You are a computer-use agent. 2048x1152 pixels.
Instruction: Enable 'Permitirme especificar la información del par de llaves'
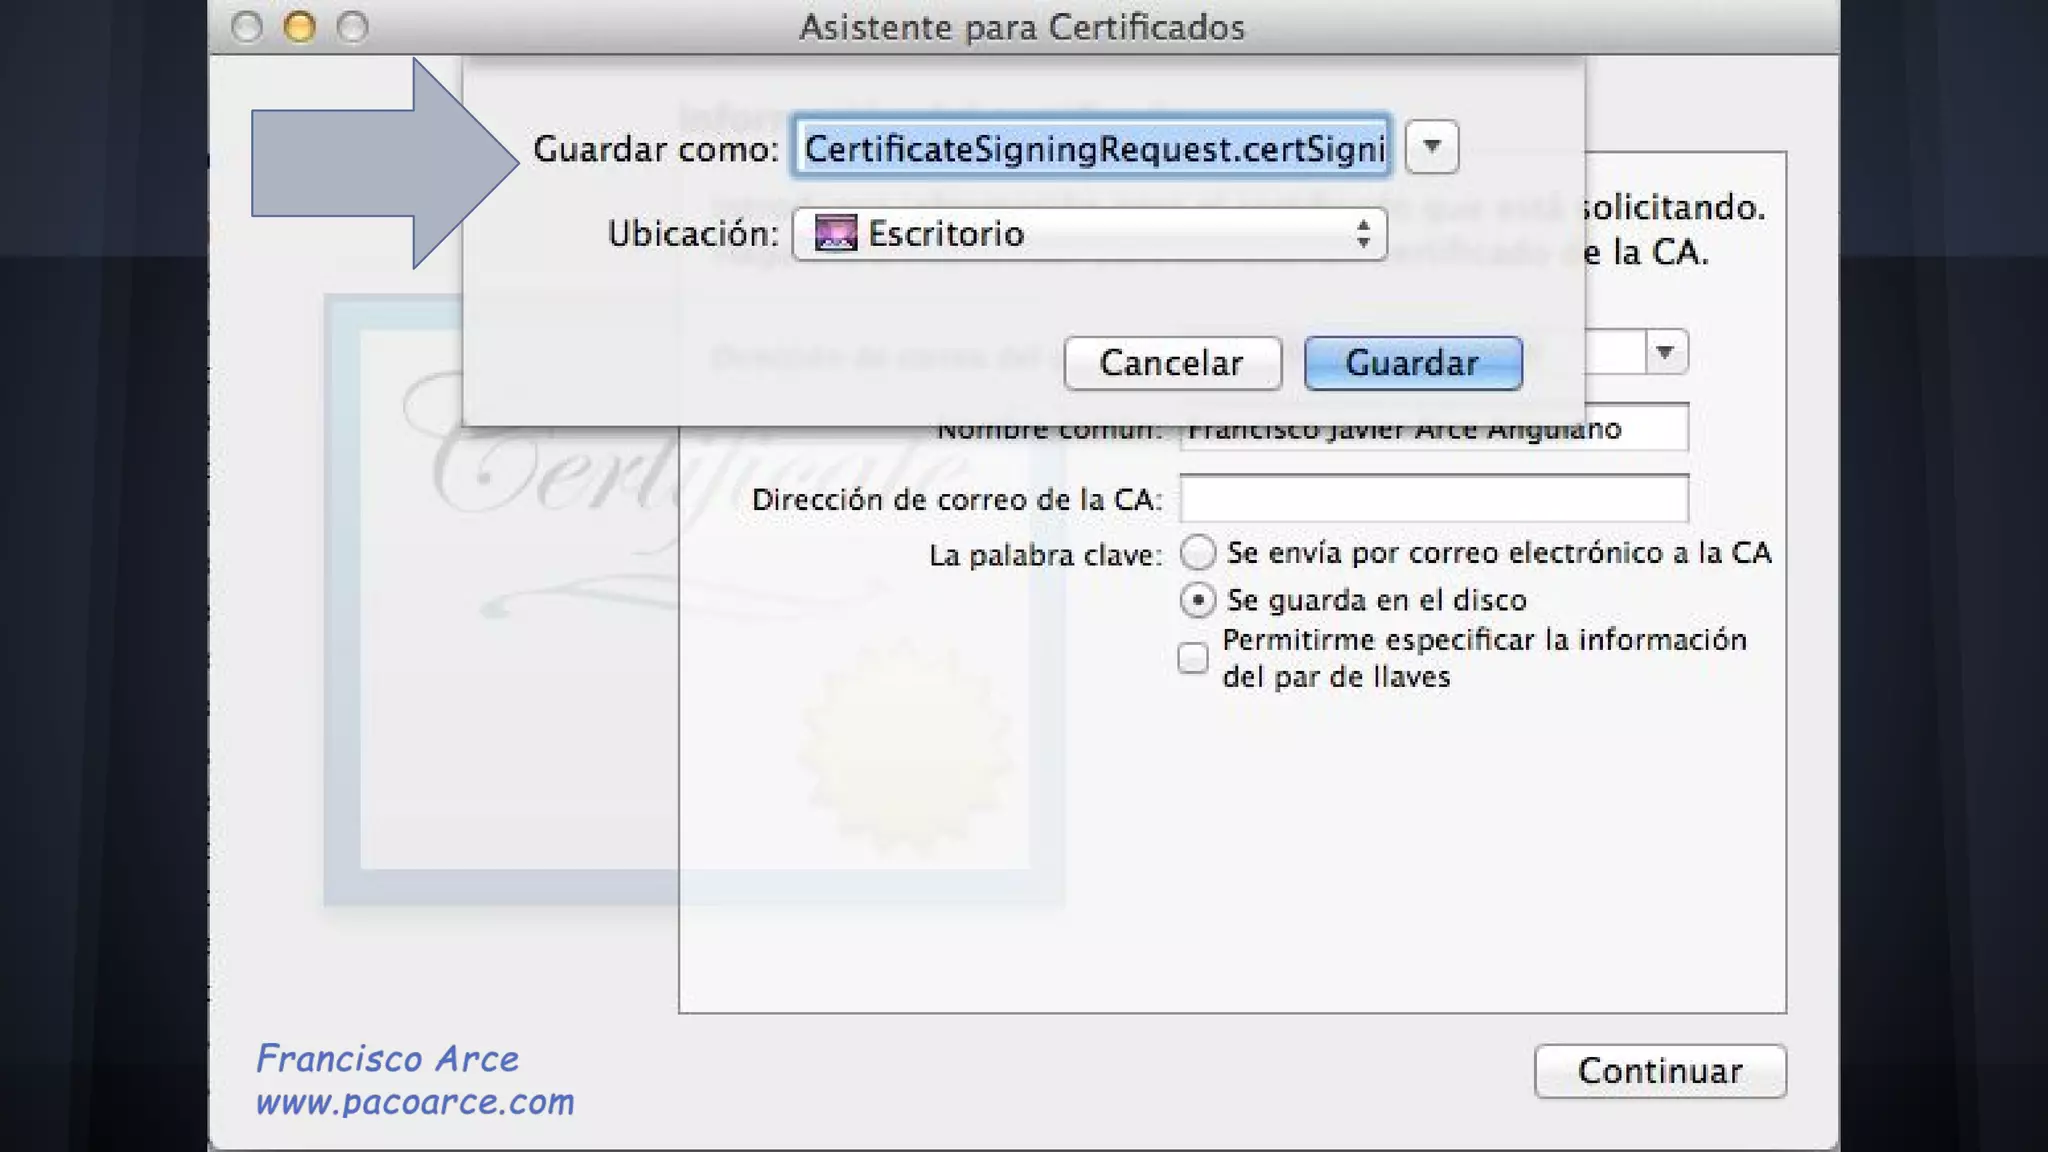[x=1192, y=658]
